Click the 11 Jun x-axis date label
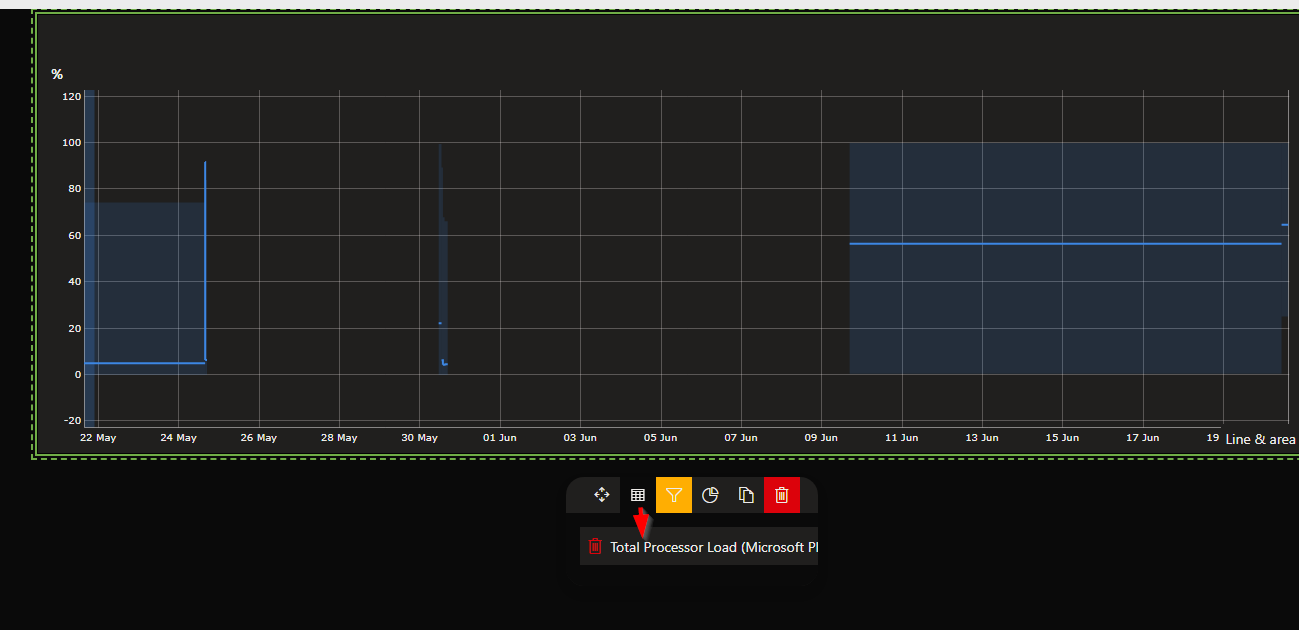Screen dimensions: 1299x630 click(x=901, y=438)
